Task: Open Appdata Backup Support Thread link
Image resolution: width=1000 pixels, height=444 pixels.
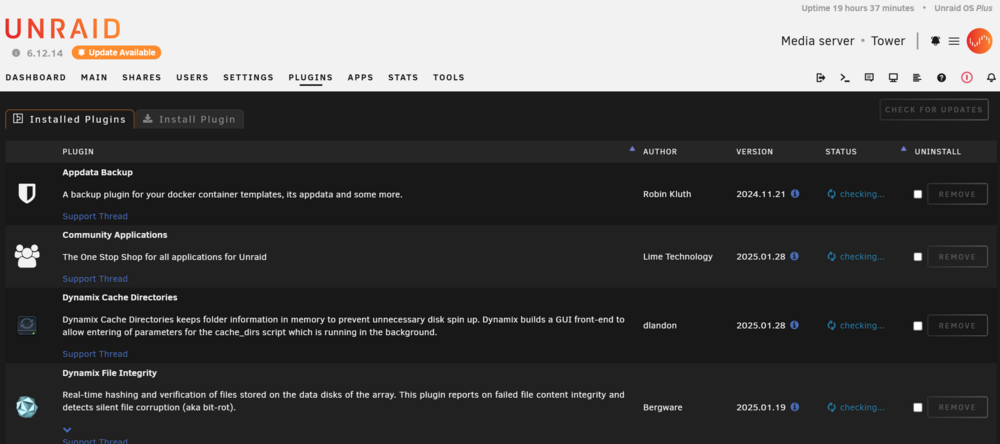Action: pyautogui.click(x=95, y=216)
